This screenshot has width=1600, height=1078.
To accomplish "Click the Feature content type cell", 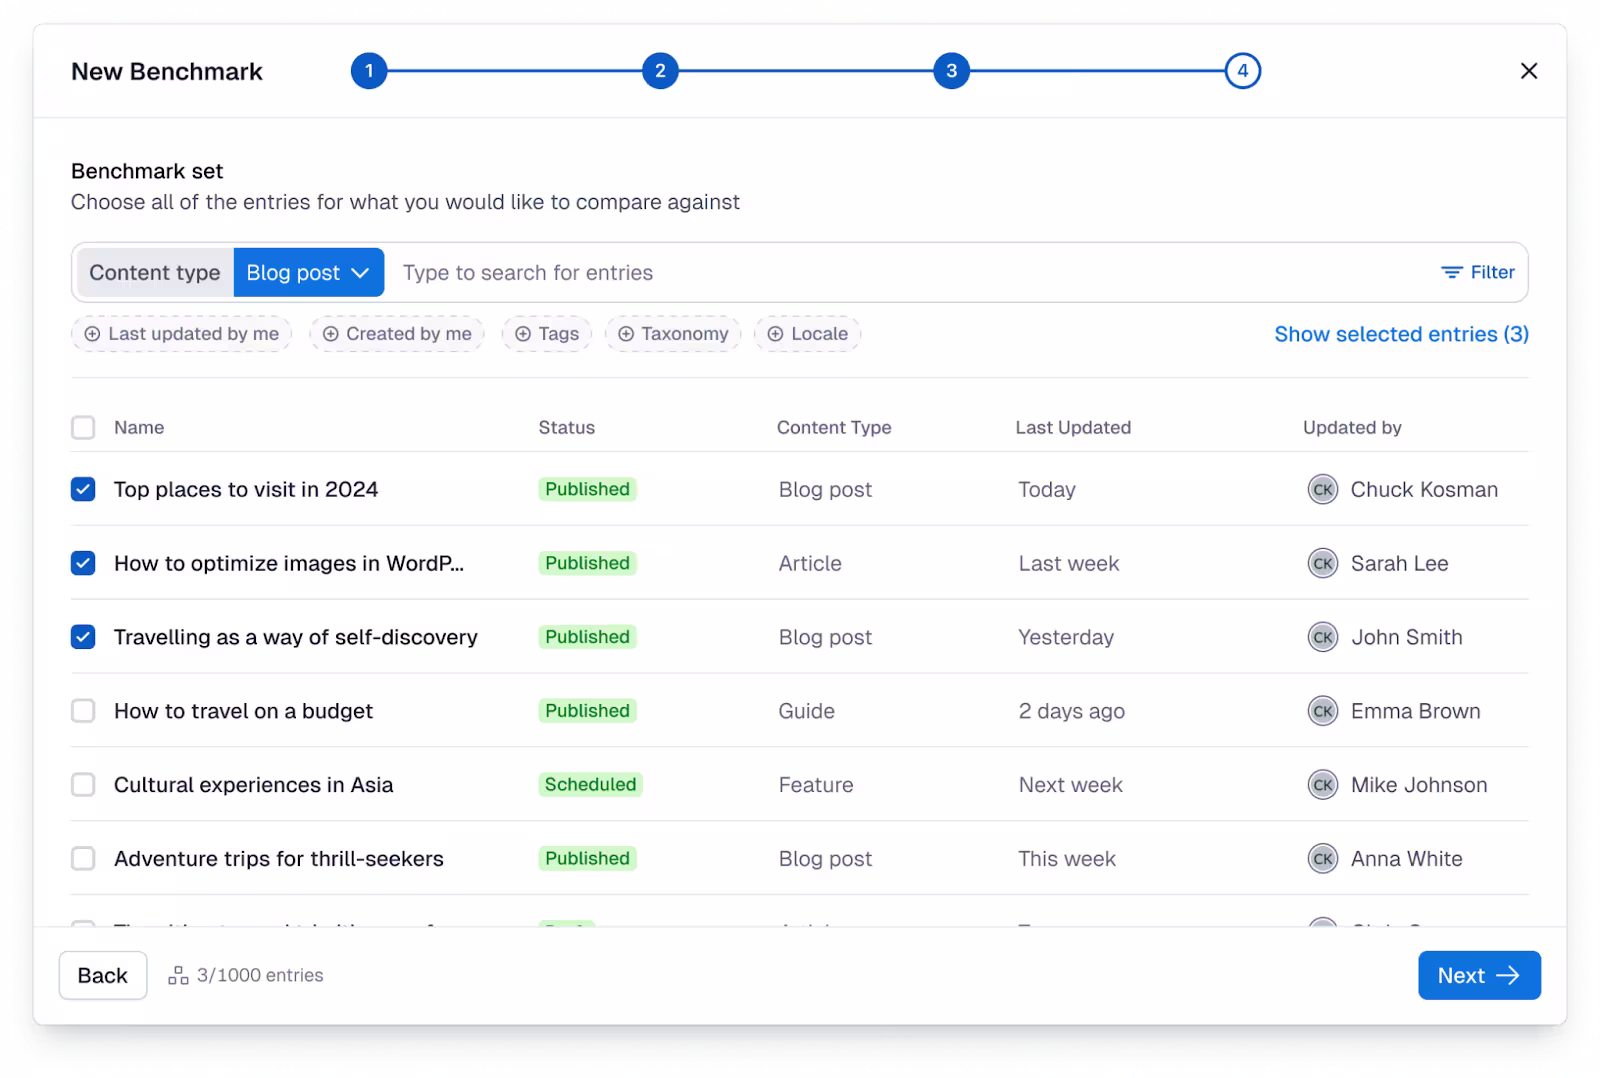I will 816,785.
